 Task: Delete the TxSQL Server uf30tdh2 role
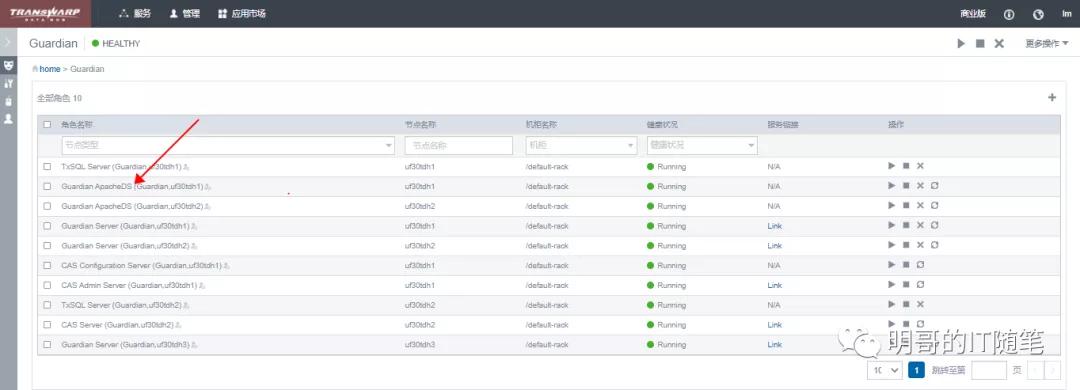[x=920, y=304]
